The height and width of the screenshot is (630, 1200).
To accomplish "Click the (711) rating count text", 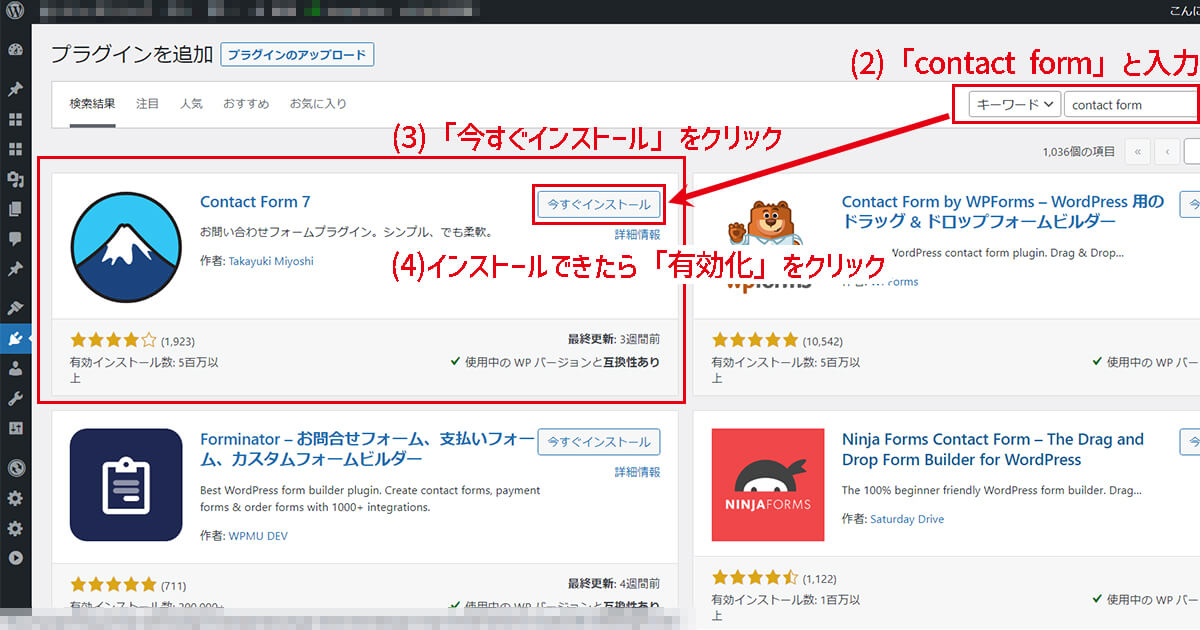I will pyautogui.click(x=173, y=586).
